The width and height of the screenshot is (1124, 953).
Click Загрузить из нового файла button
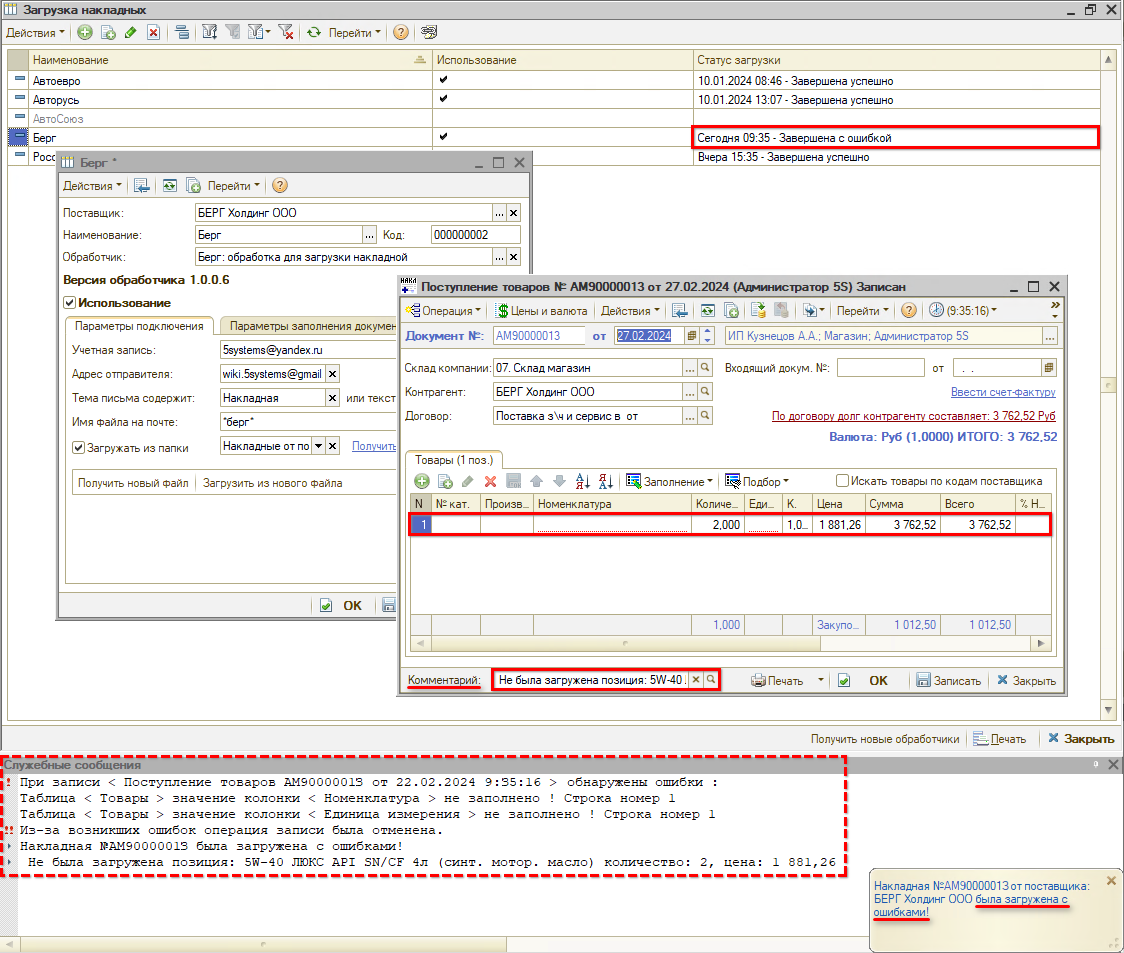pyautogui.click(x=272, y=483)
